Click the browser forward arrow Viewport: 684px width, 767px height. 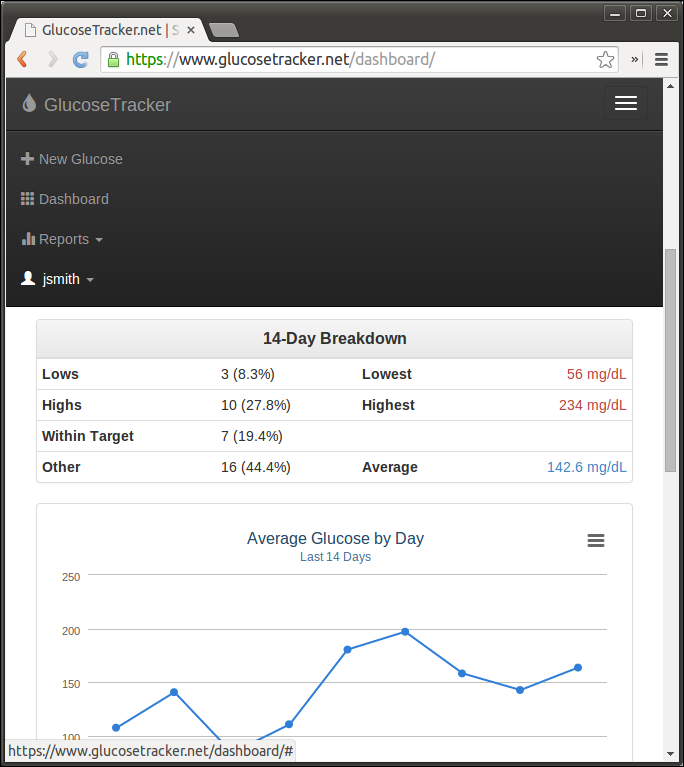[52, 59]
